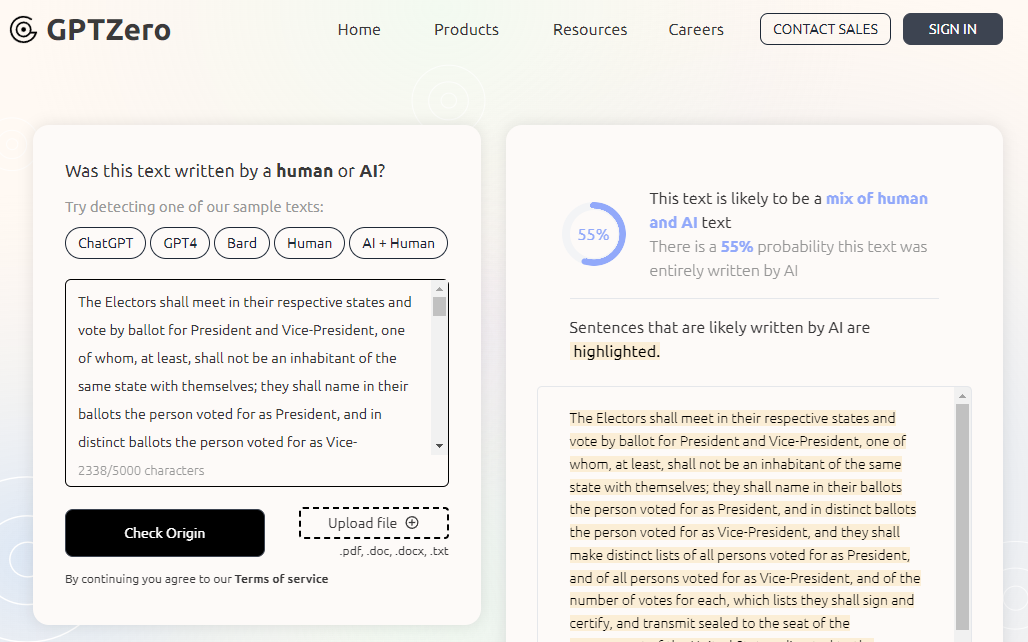Open the Products menu
The image size is (1028, 642).
pos(466,30)
